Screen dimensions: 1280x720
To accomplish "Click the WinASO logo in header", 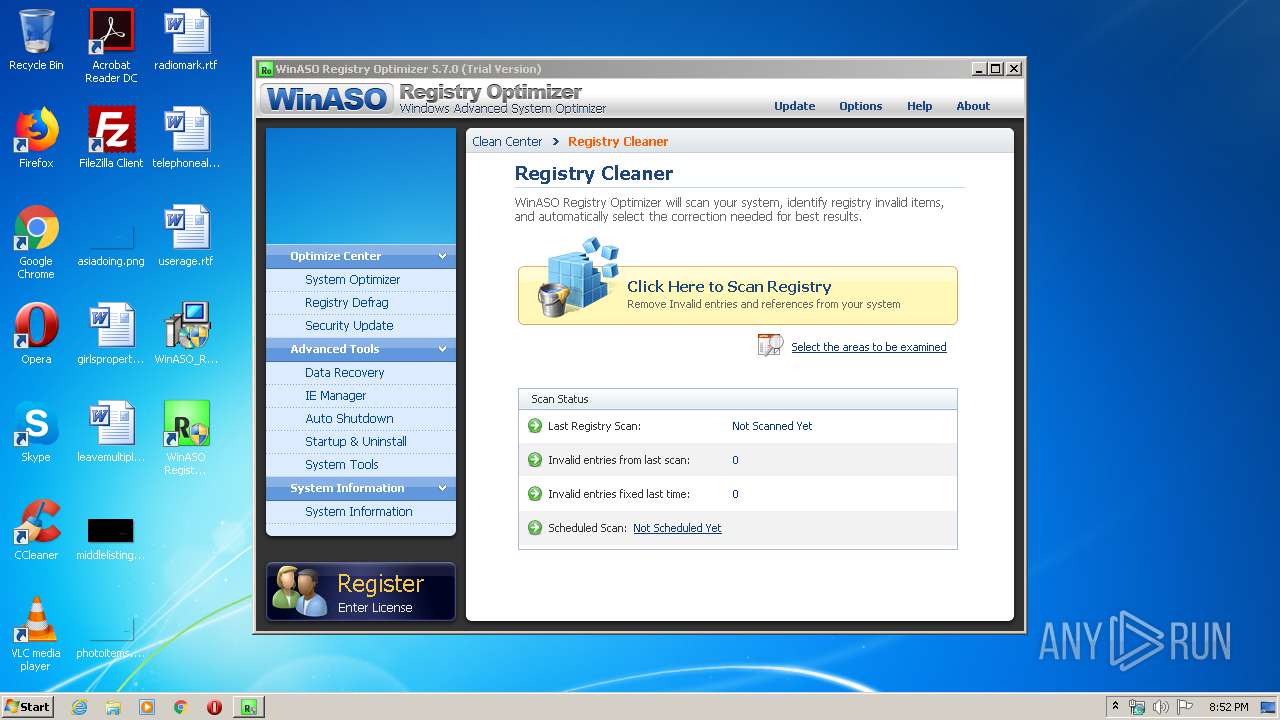I will pos(327,99).
